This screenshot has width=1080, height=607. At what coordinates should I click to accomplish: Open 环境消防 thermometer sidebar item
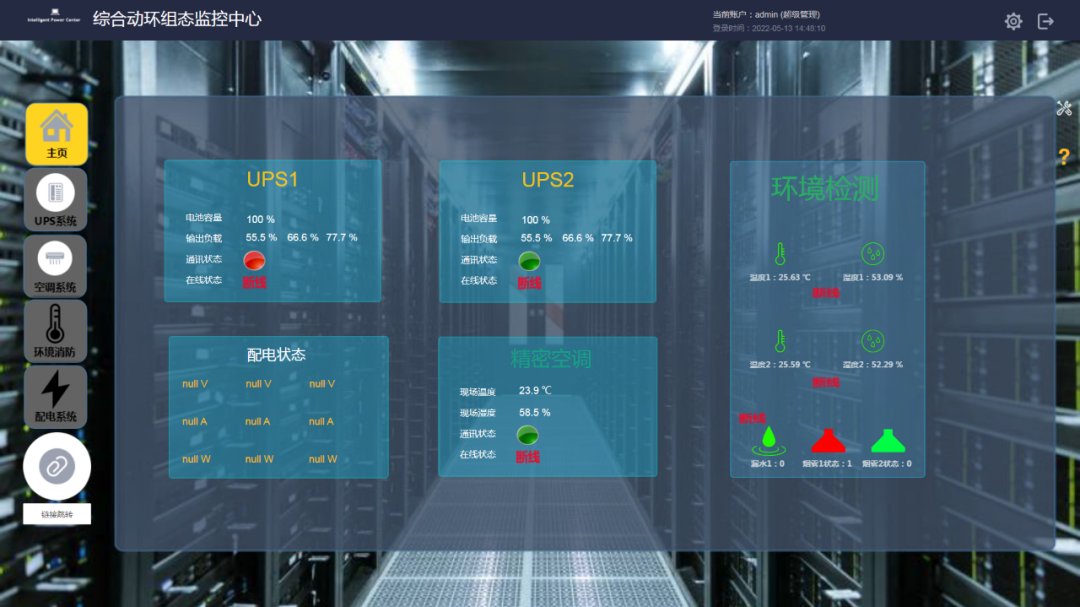(x=56, y=330)
